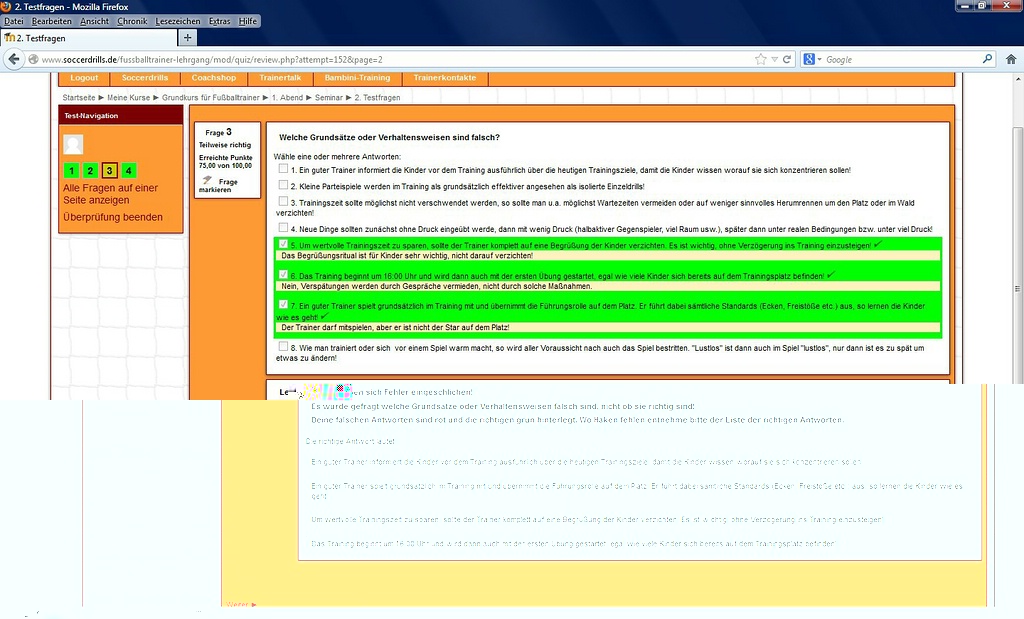The image size is (1024, 619).
Task: Click the Meine Kurse breadcrumb link
Action: 128,98
